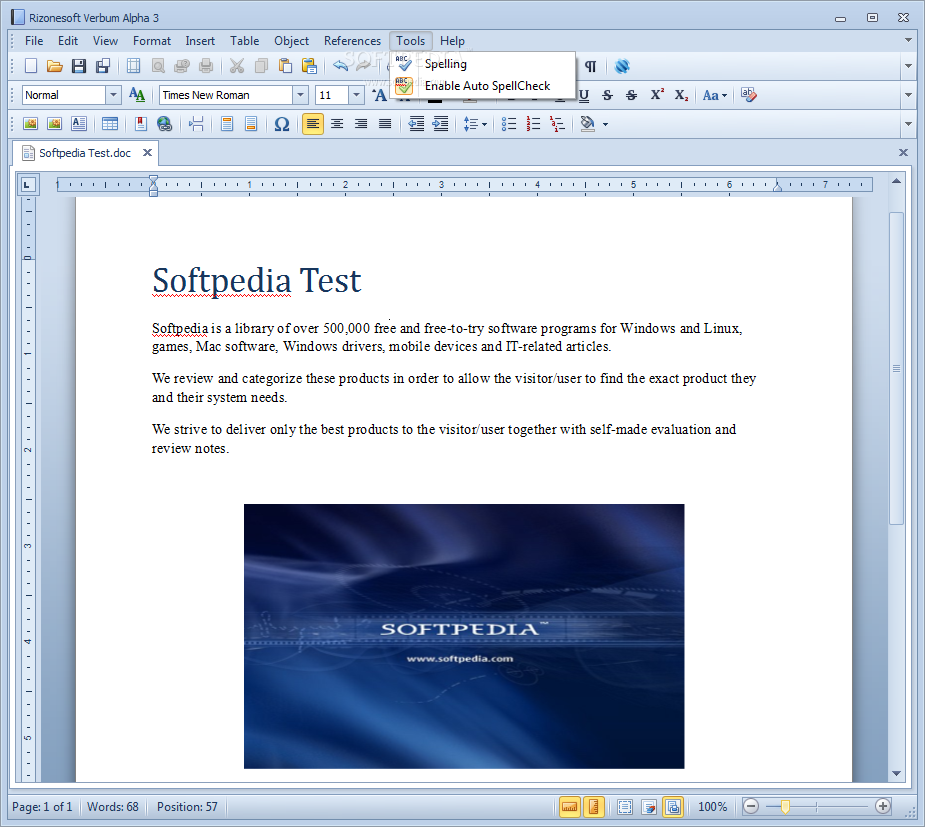This screenshot has height=827, width=925.
Task: Toggle numbered list
Action: [x=533, y=124]
